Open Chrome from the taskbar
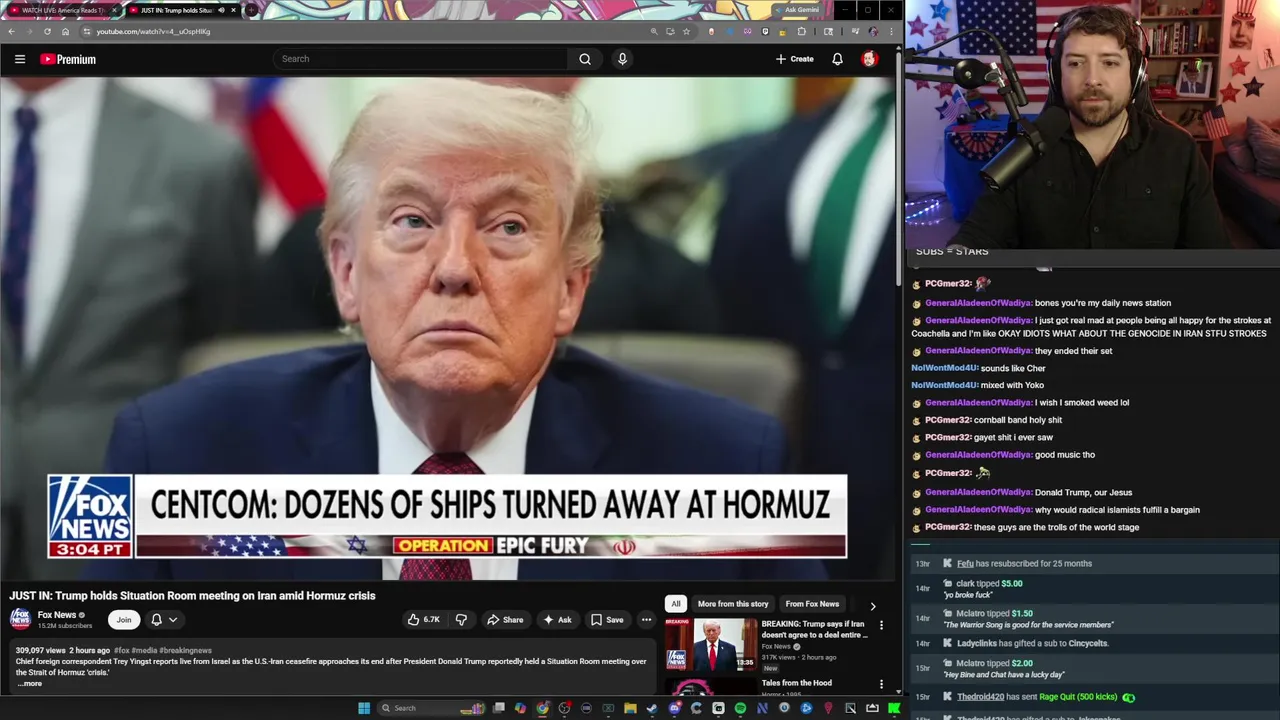This screenshot has width=1280, height=720. (x=542, y=708)
